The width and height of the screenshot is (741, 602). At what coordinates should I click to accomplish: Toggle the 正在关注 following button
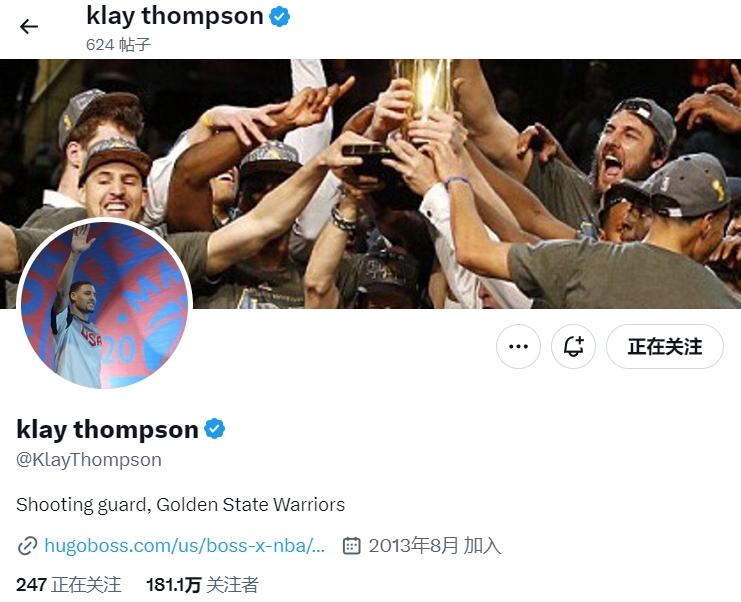tap(664, 346)
